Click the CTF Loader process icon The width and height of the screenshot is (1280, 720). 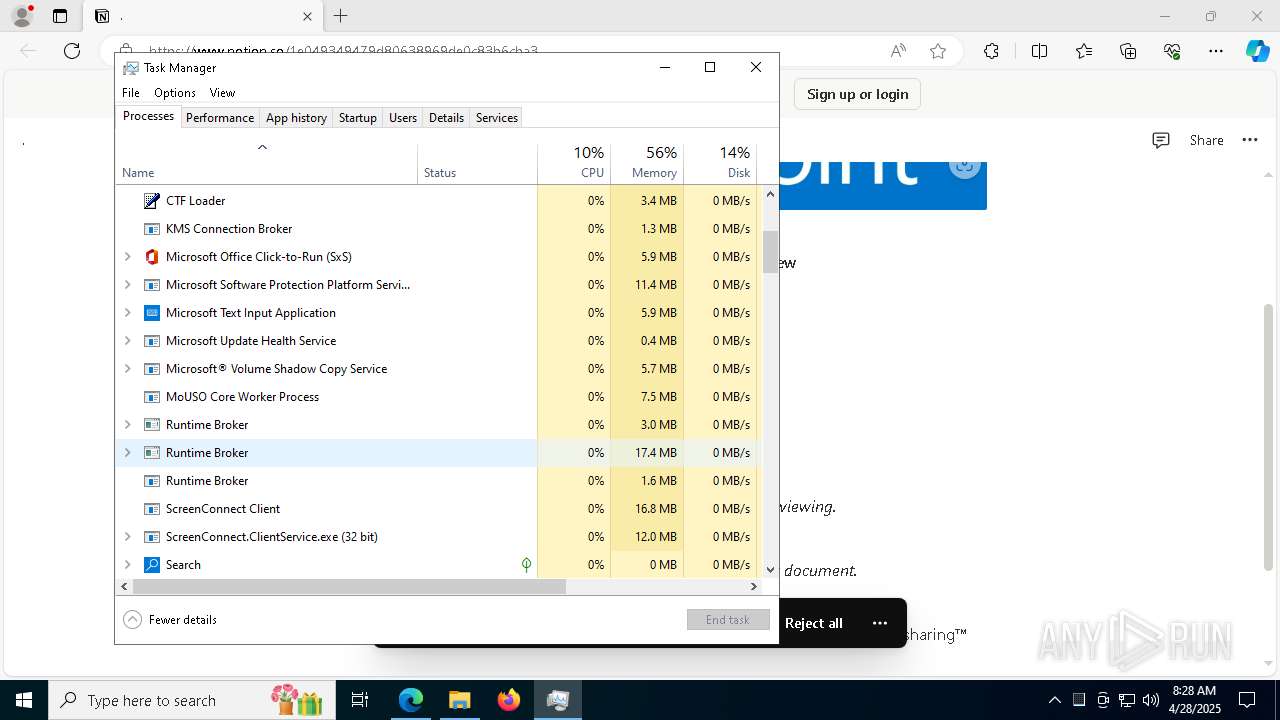152,201
